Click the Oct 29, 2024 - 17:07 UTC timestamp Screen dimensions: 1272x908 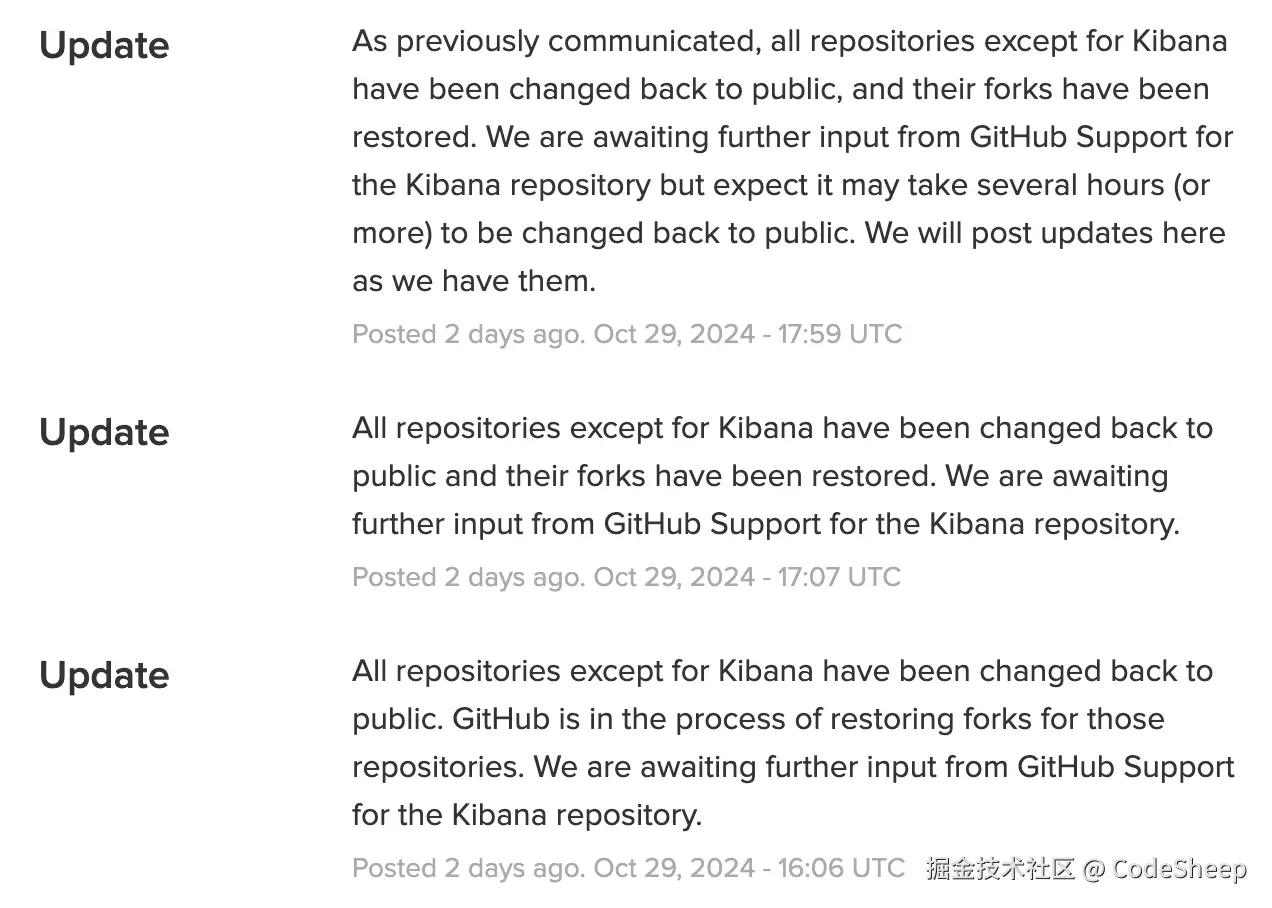pos(747,577)
